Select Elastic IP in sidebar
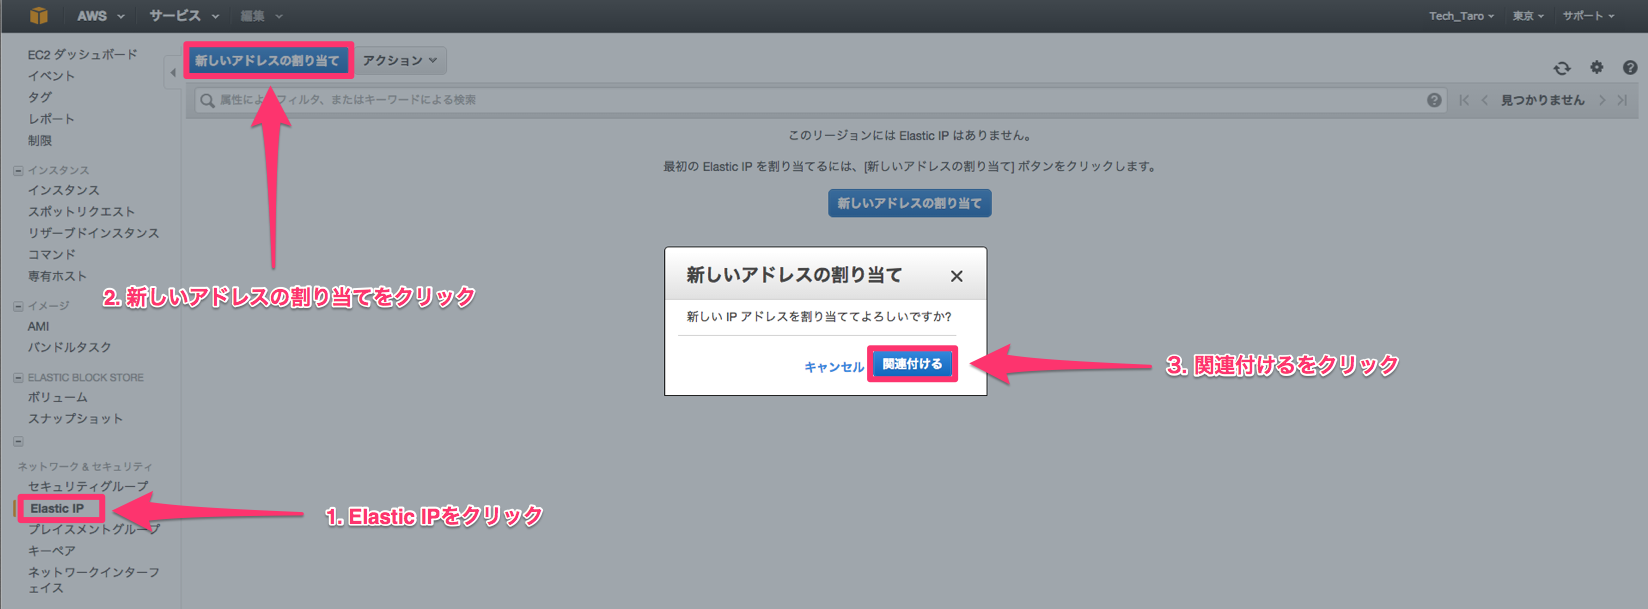The image size is (1648, 609). coord(58,509)
